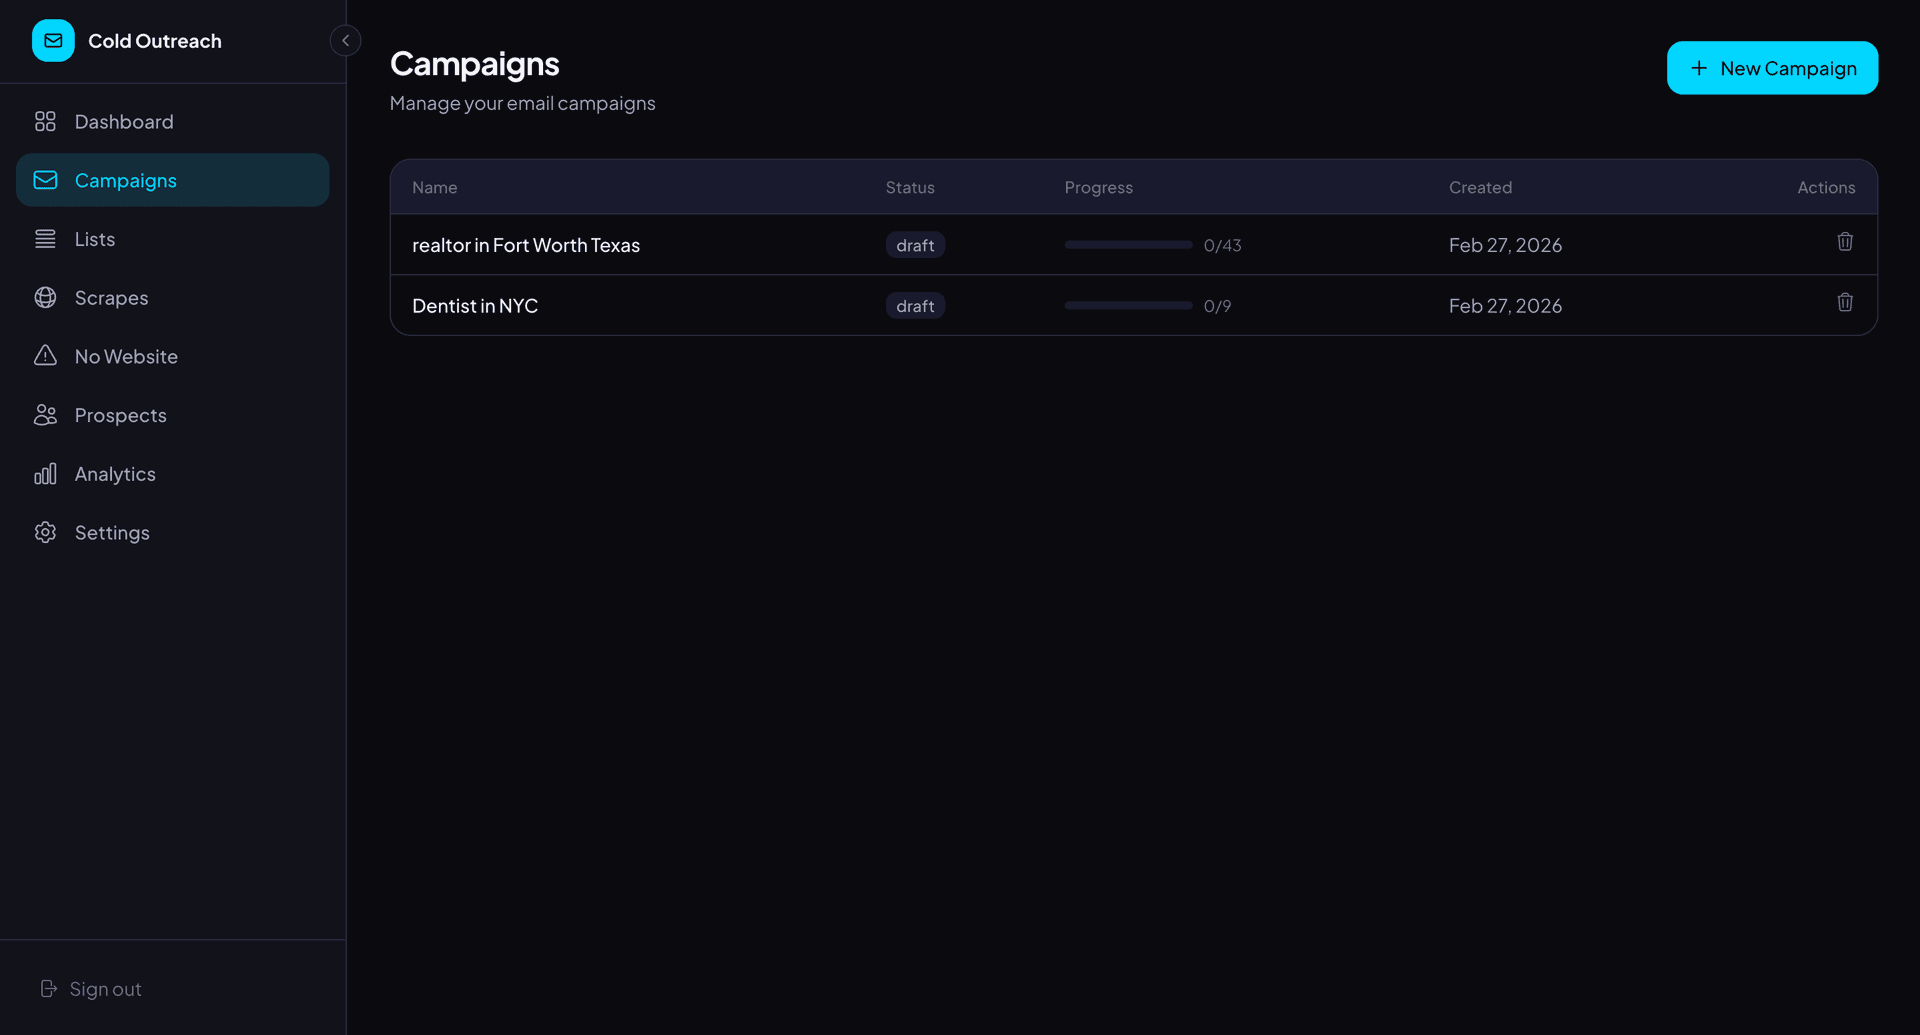The height and width of the screenshot is (1035, 1920).
Task: Click the Analytics bar chart icon
Action: point(45,474)
